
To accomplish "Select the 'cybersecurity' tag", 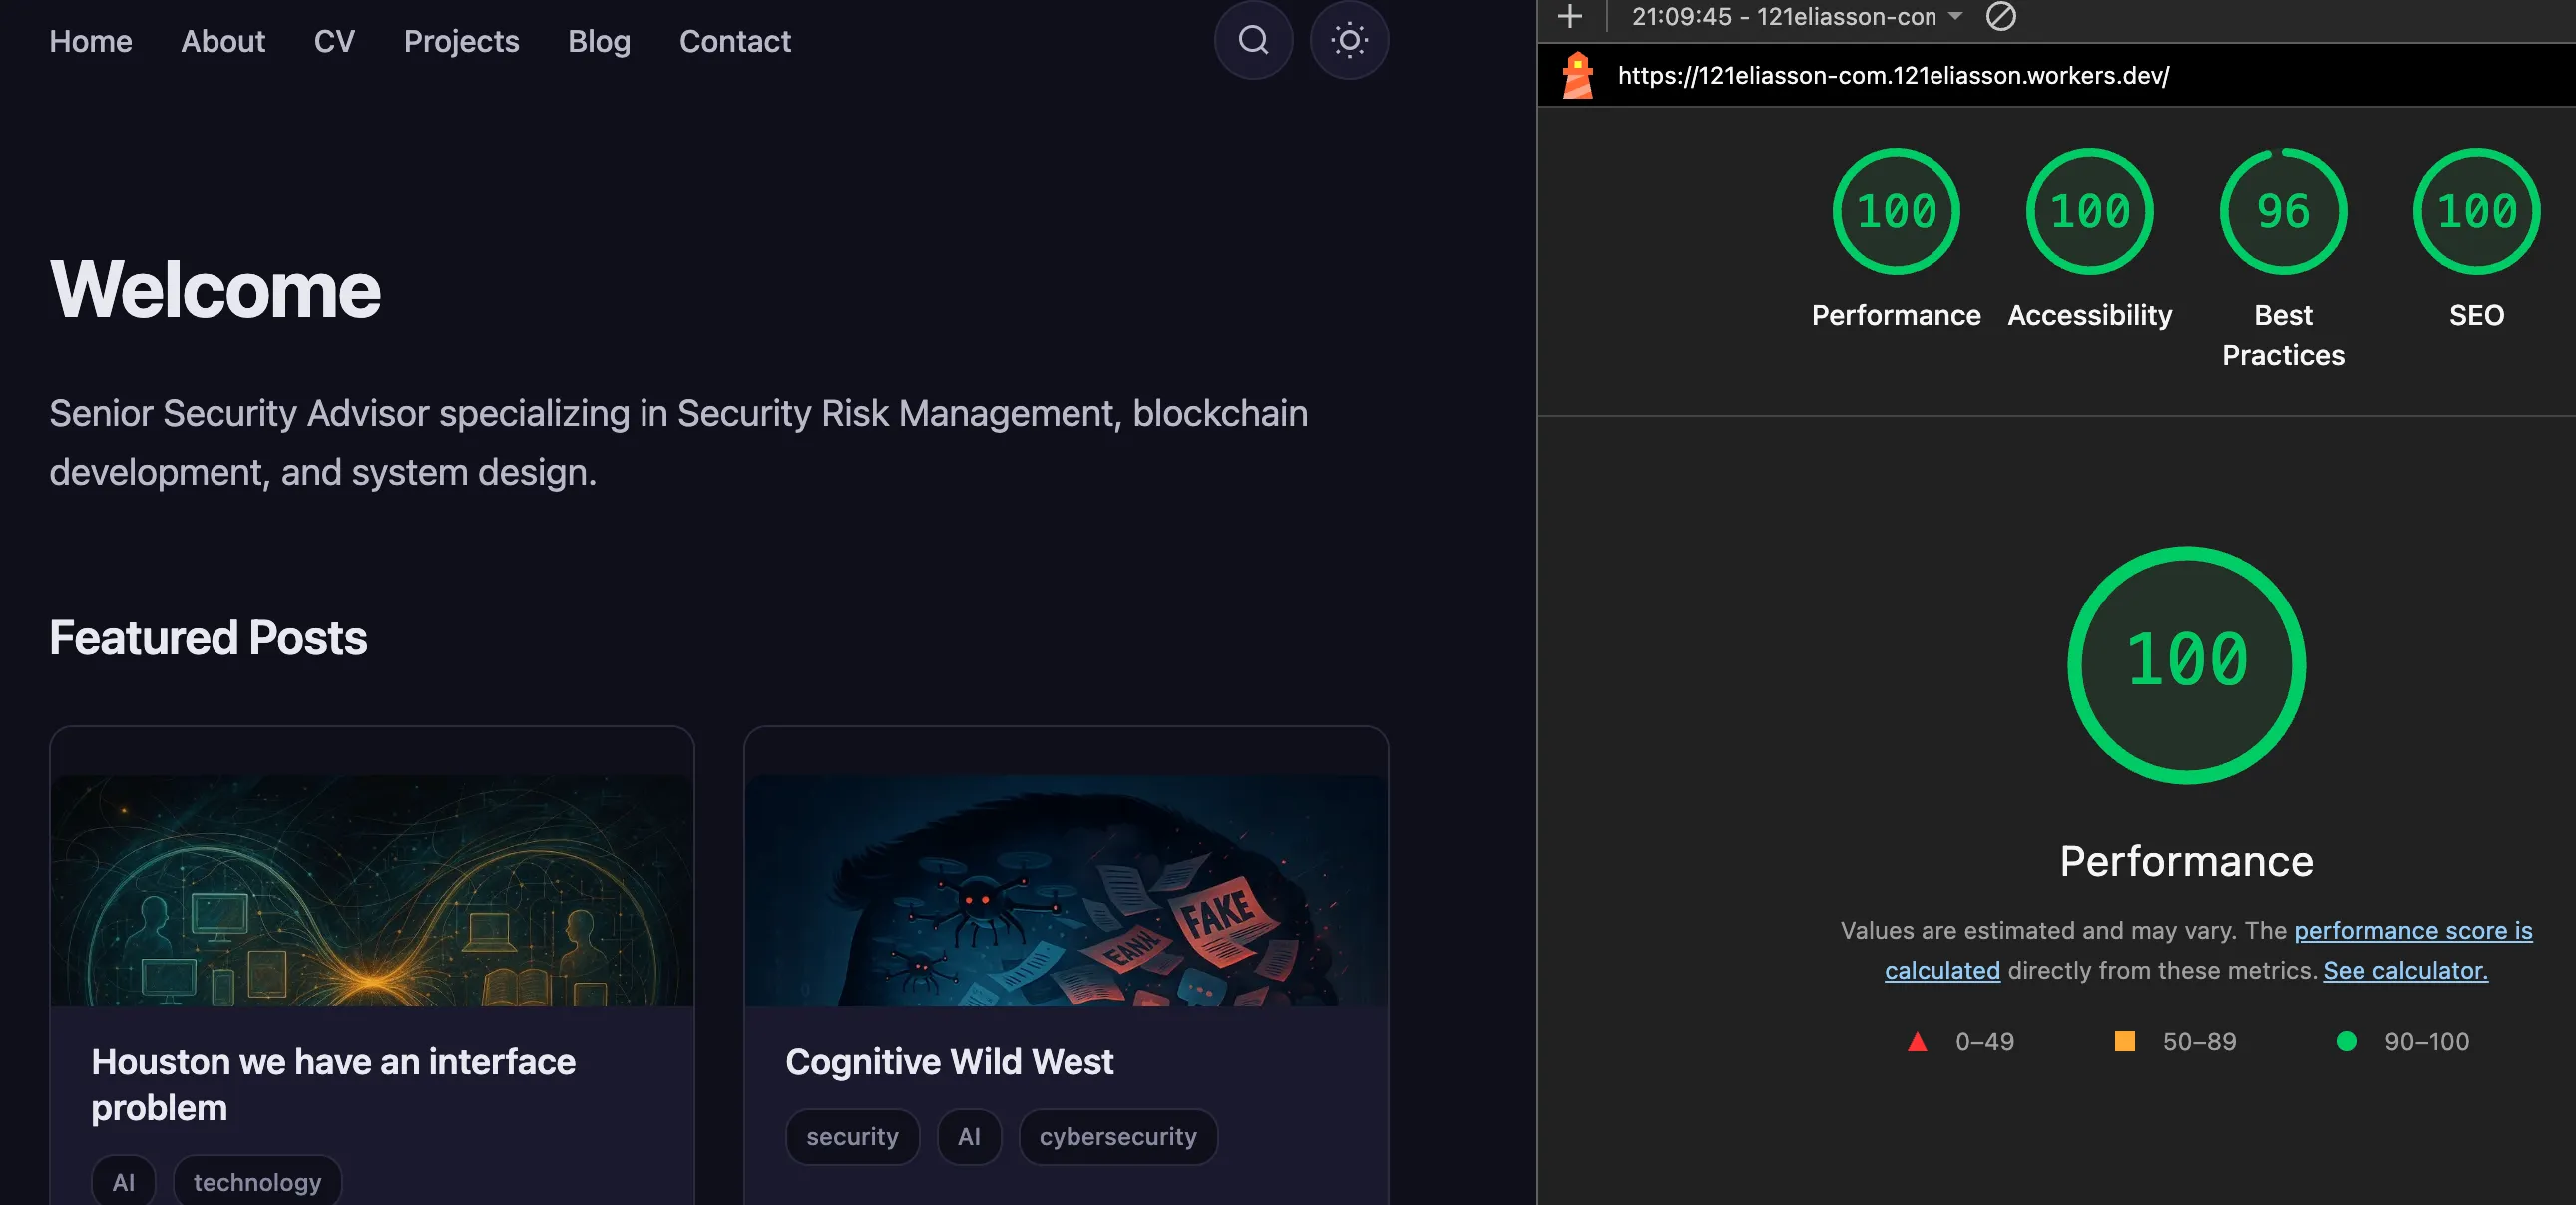I will coord(1117,1136).
